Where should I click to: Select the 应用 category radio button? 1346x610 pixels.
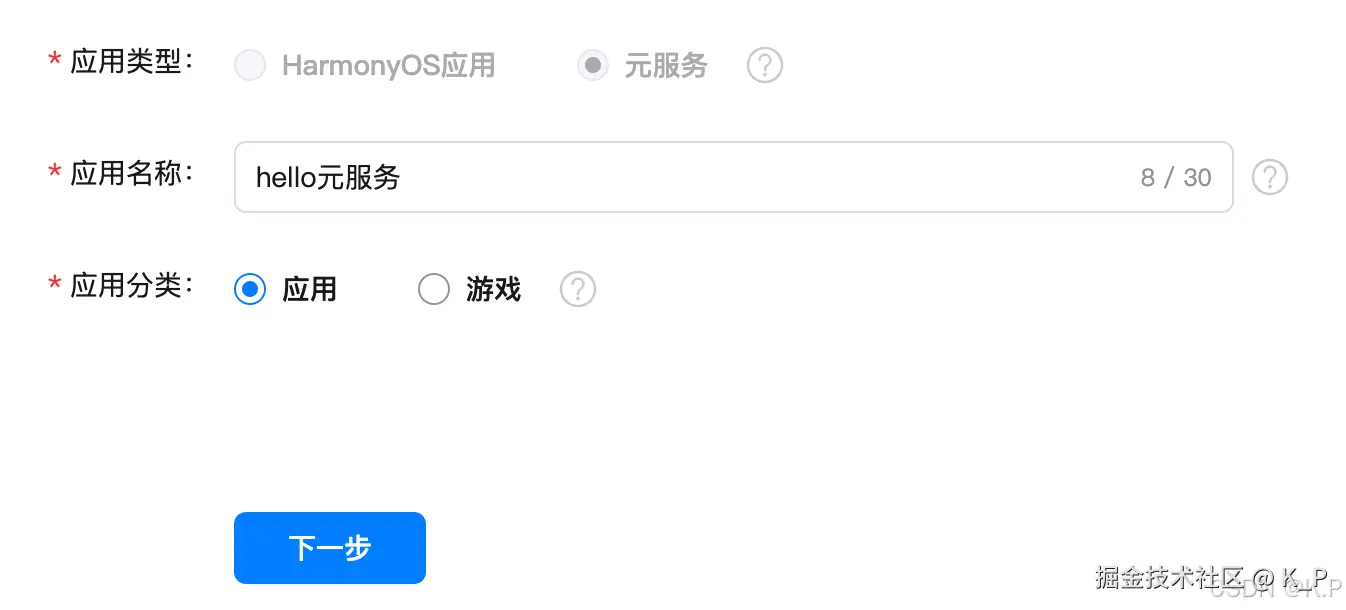[249, 289]
